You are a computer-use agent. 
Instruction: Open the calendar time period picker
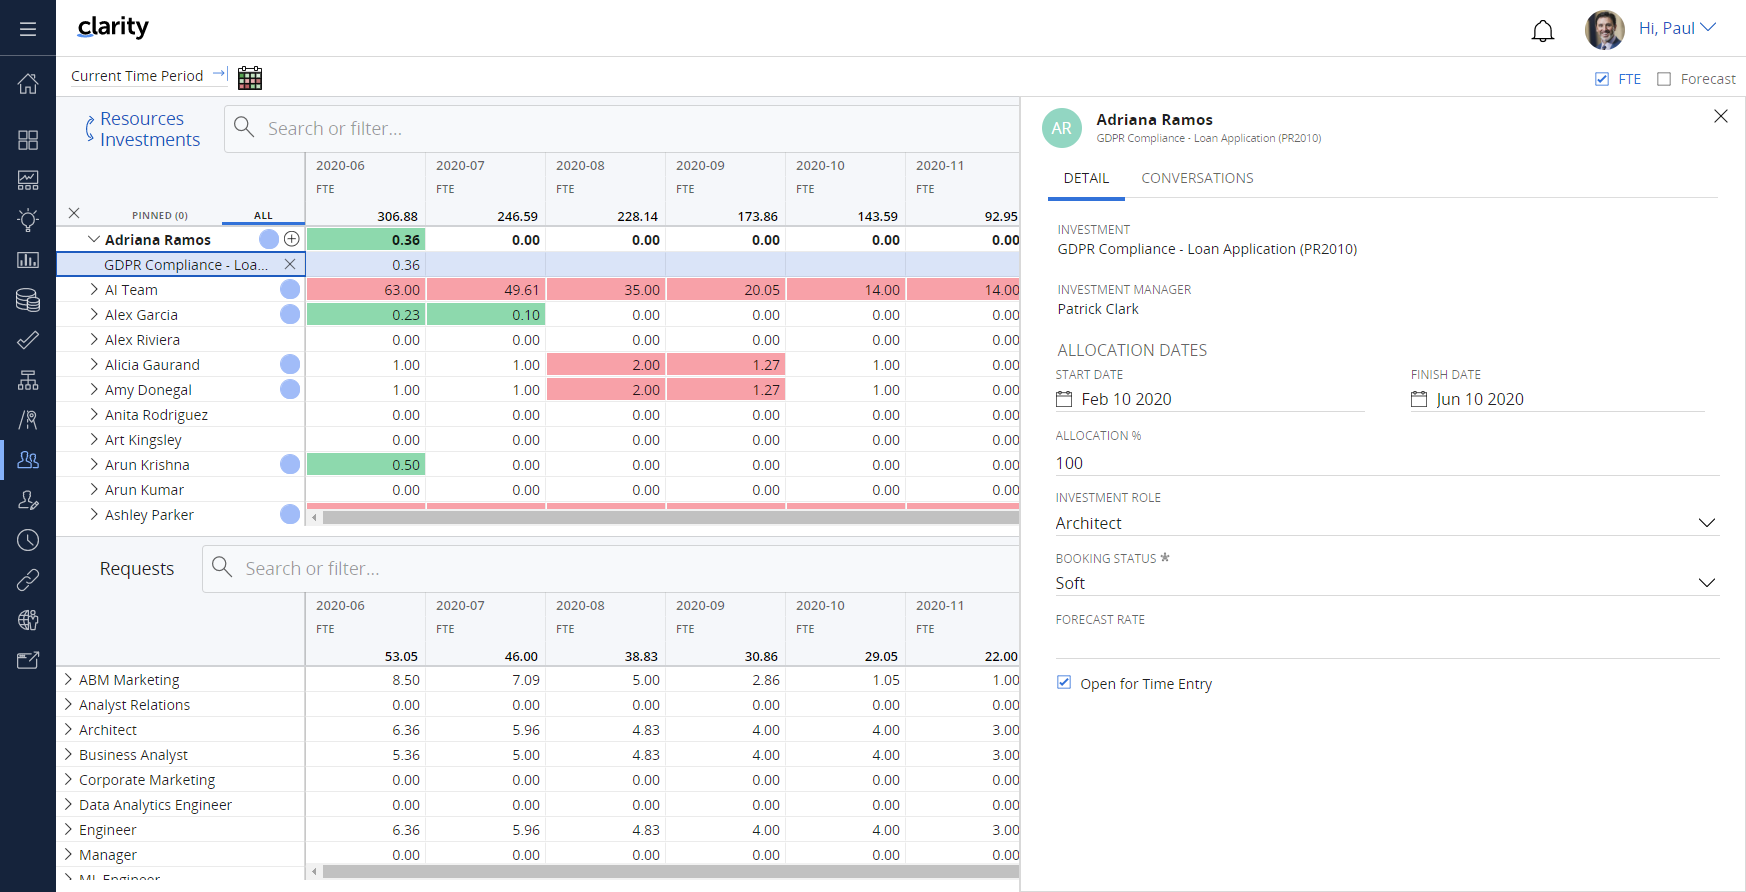click(250, 78)
